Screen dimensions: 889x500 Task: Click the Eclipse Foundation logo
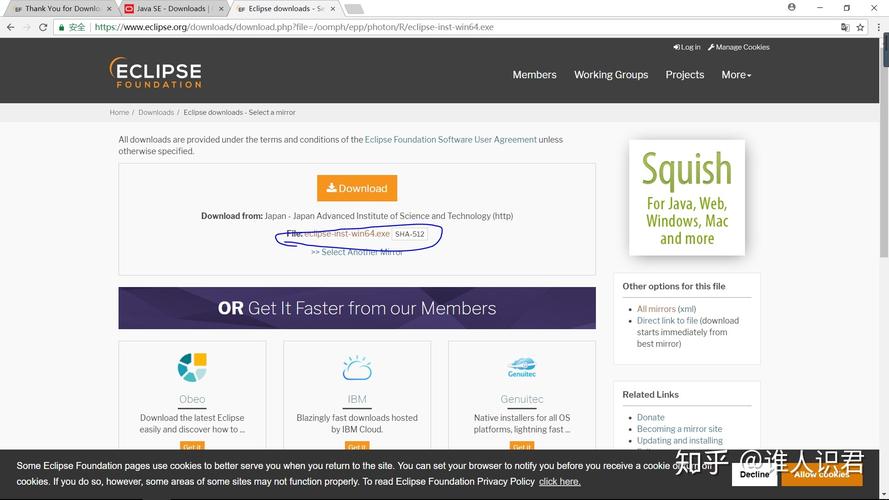click(155, 73)
